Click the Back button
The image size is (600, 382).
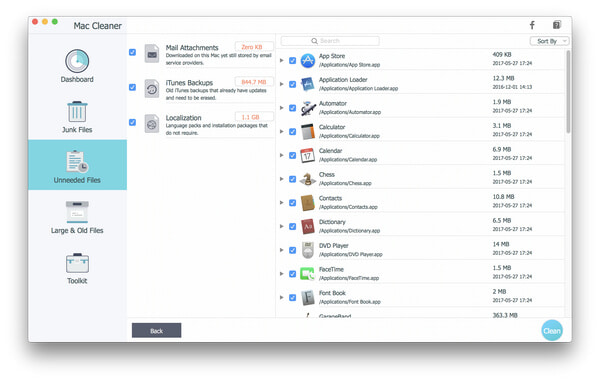[x=157, y=331]
